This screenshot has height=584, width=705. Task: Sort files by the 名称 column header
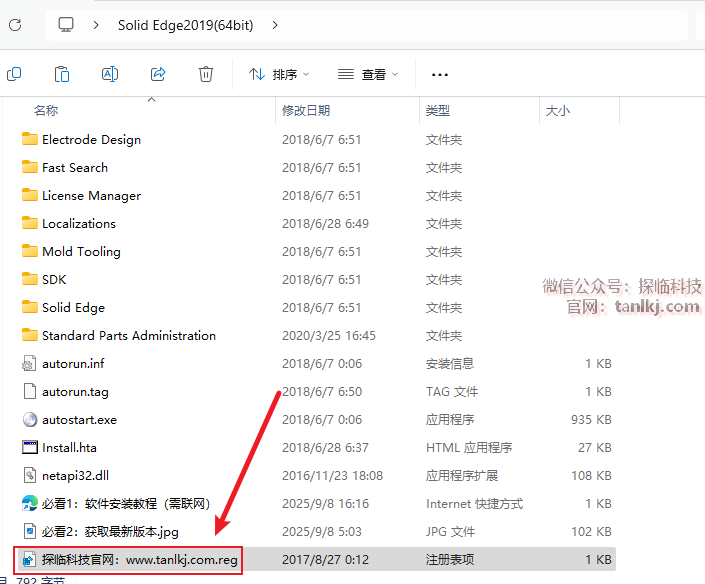click(x=46, y=111)
